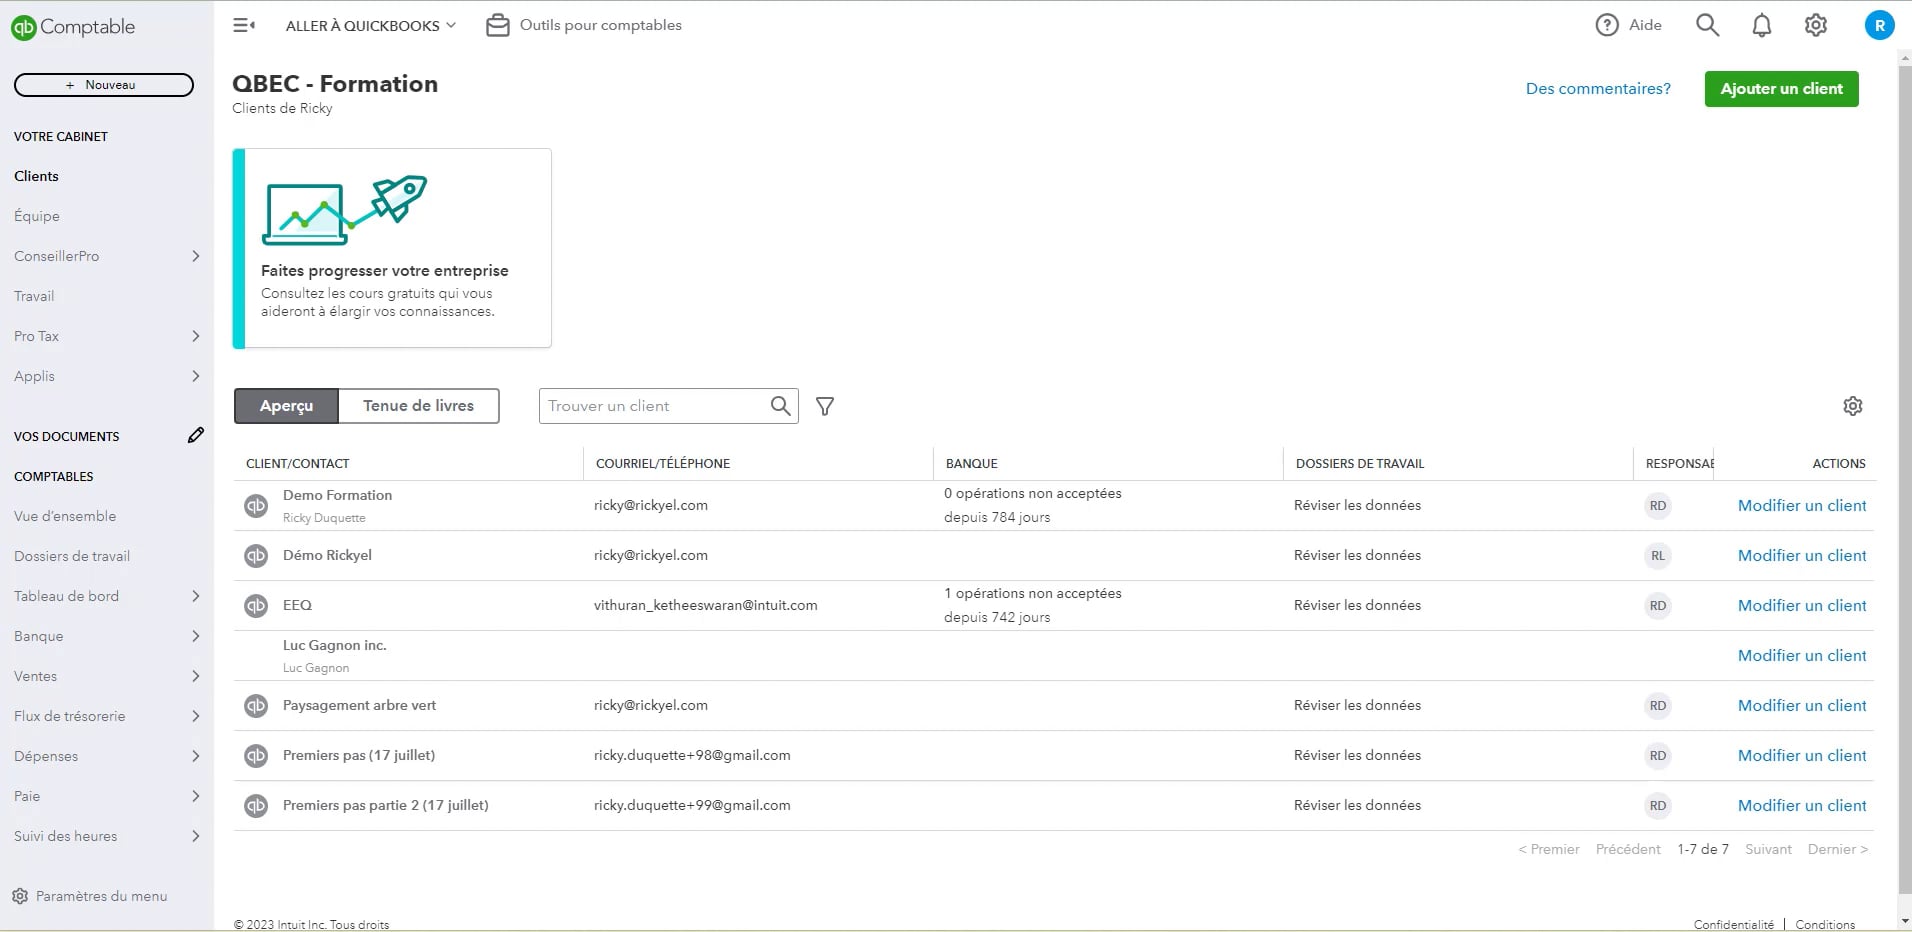The height and width of the screenshot is (932, 1912).
Task: Switch to the Aperçu tab
Action: click(286, 406)
